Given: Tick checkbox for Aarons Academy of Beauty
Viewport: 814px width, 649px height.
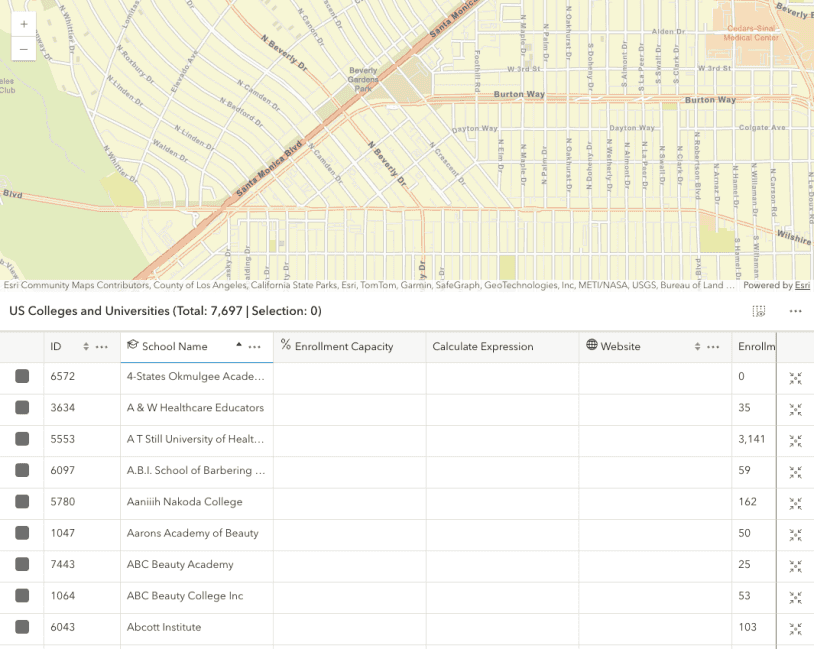Looking at the screenshot, I should point(22,533).
